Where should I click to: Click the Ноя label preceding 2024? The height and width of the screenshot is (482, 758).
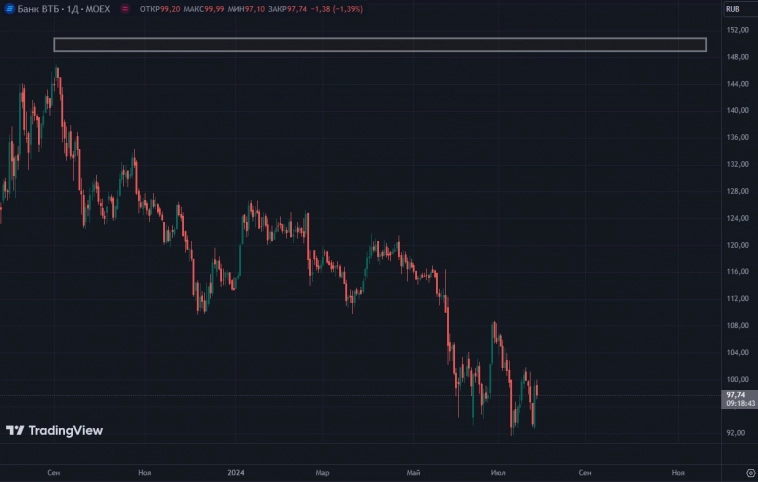coord(145,472)
